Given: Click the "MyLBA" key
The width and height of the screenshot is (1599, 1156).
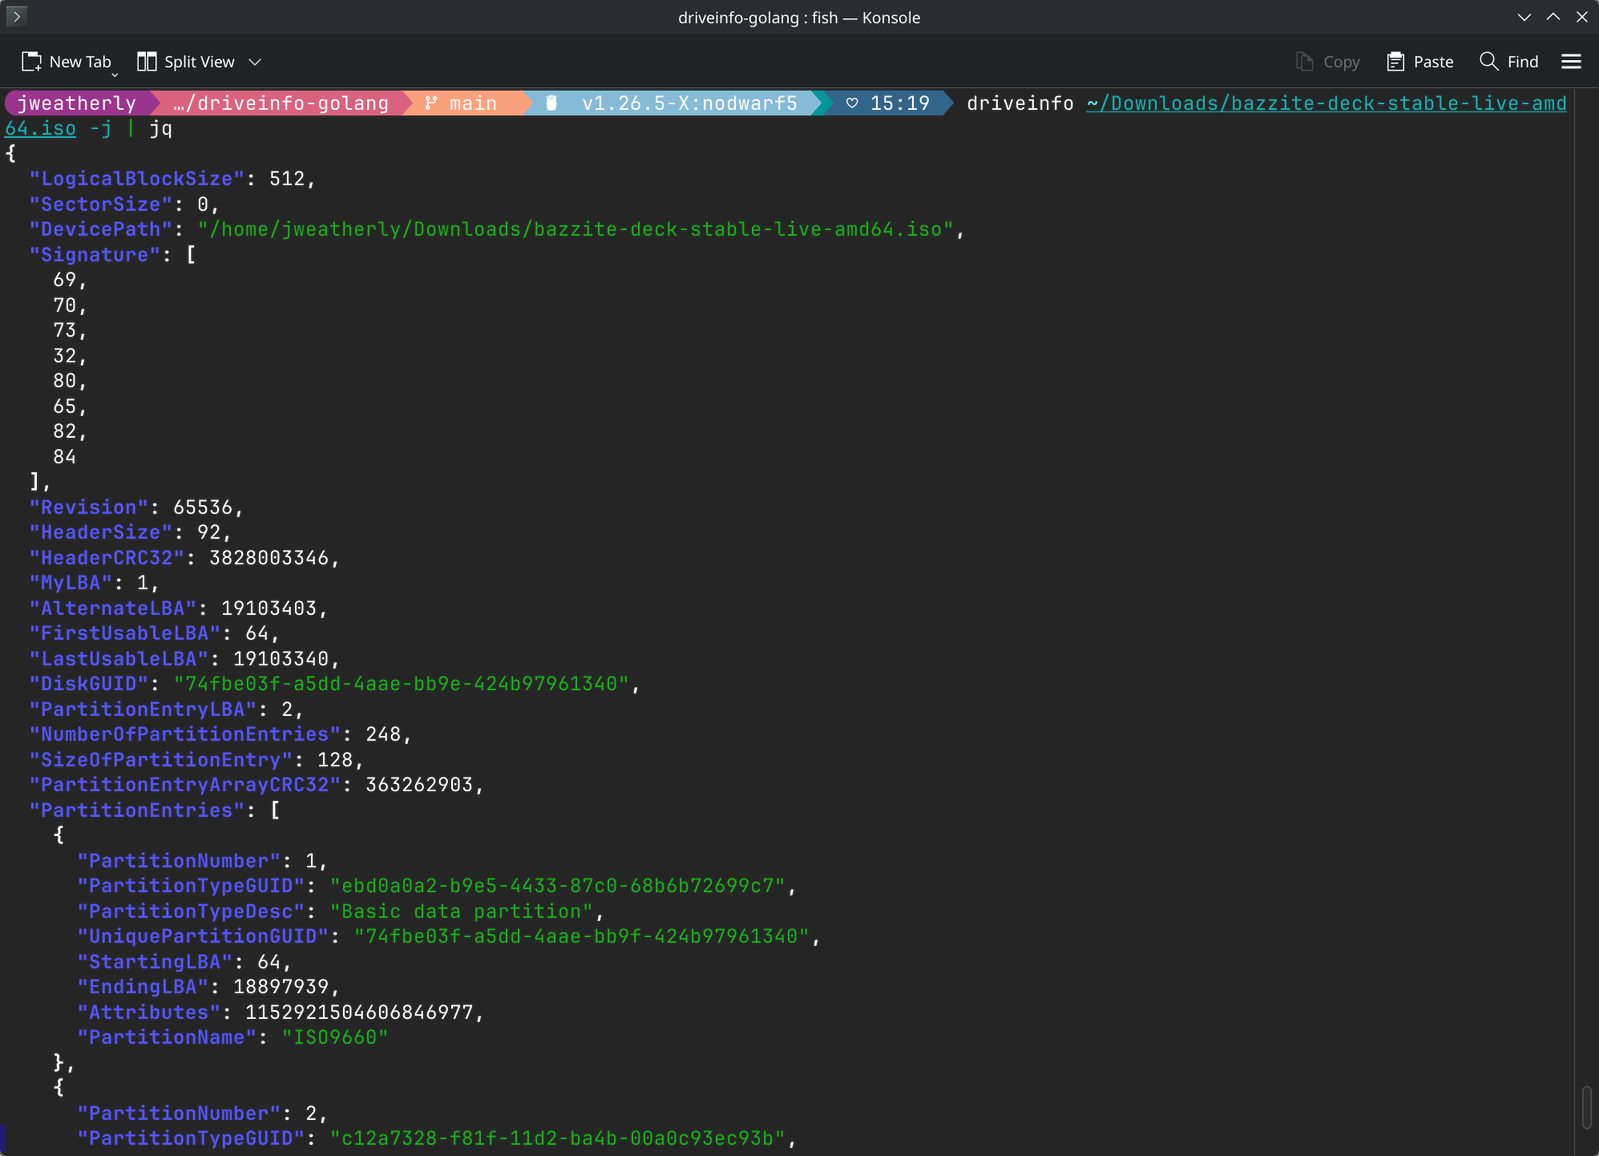Looking at the screenshot, I should tap(71, 583).
